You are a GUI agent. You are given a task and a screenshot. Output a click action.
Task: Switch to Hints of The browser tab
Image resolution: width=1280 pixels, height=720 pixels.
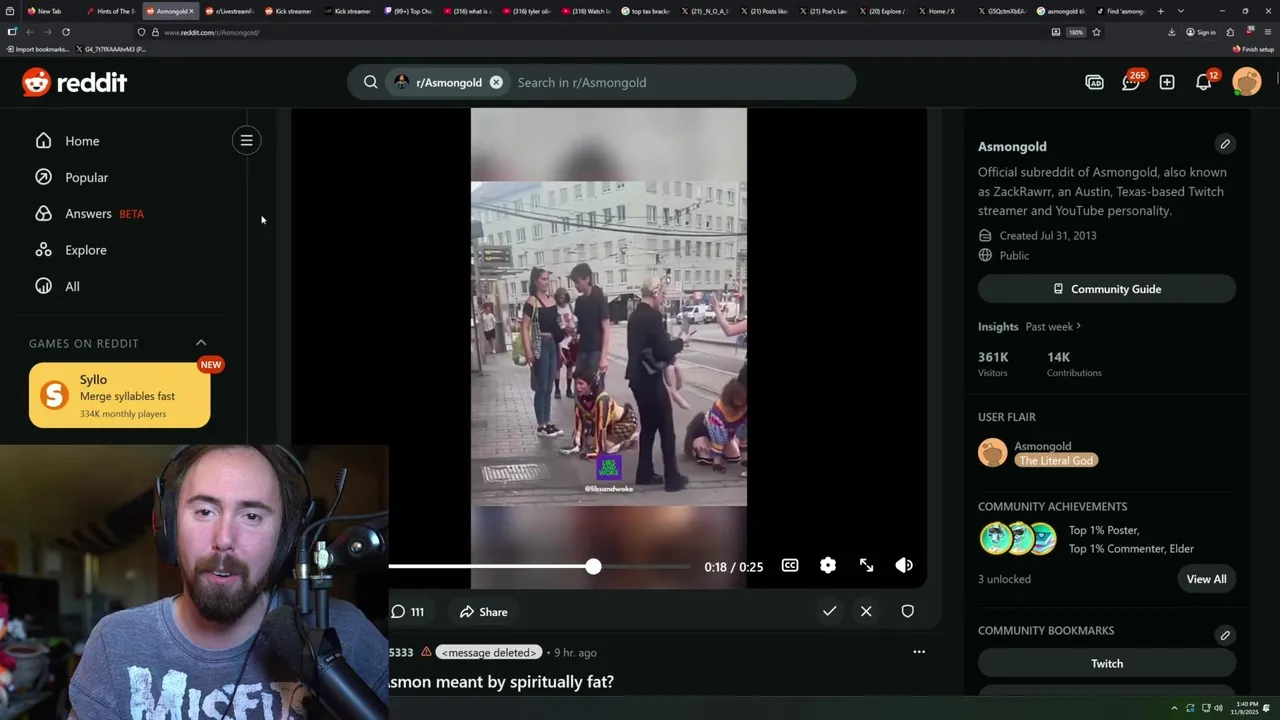(x=110, y=11)
